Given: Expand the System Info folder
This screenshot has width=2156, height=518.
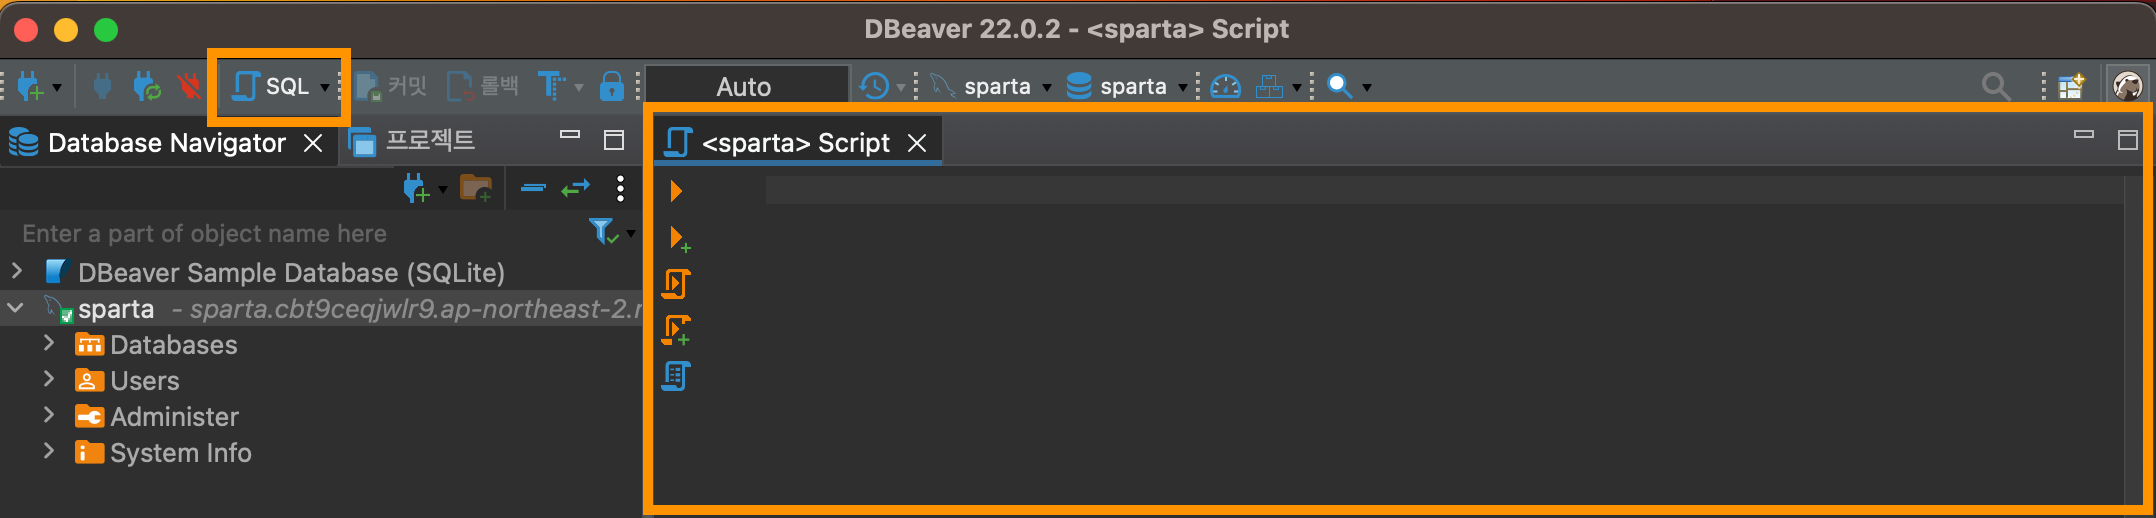Looking at the screenshot, I should [x=49, y=451].
